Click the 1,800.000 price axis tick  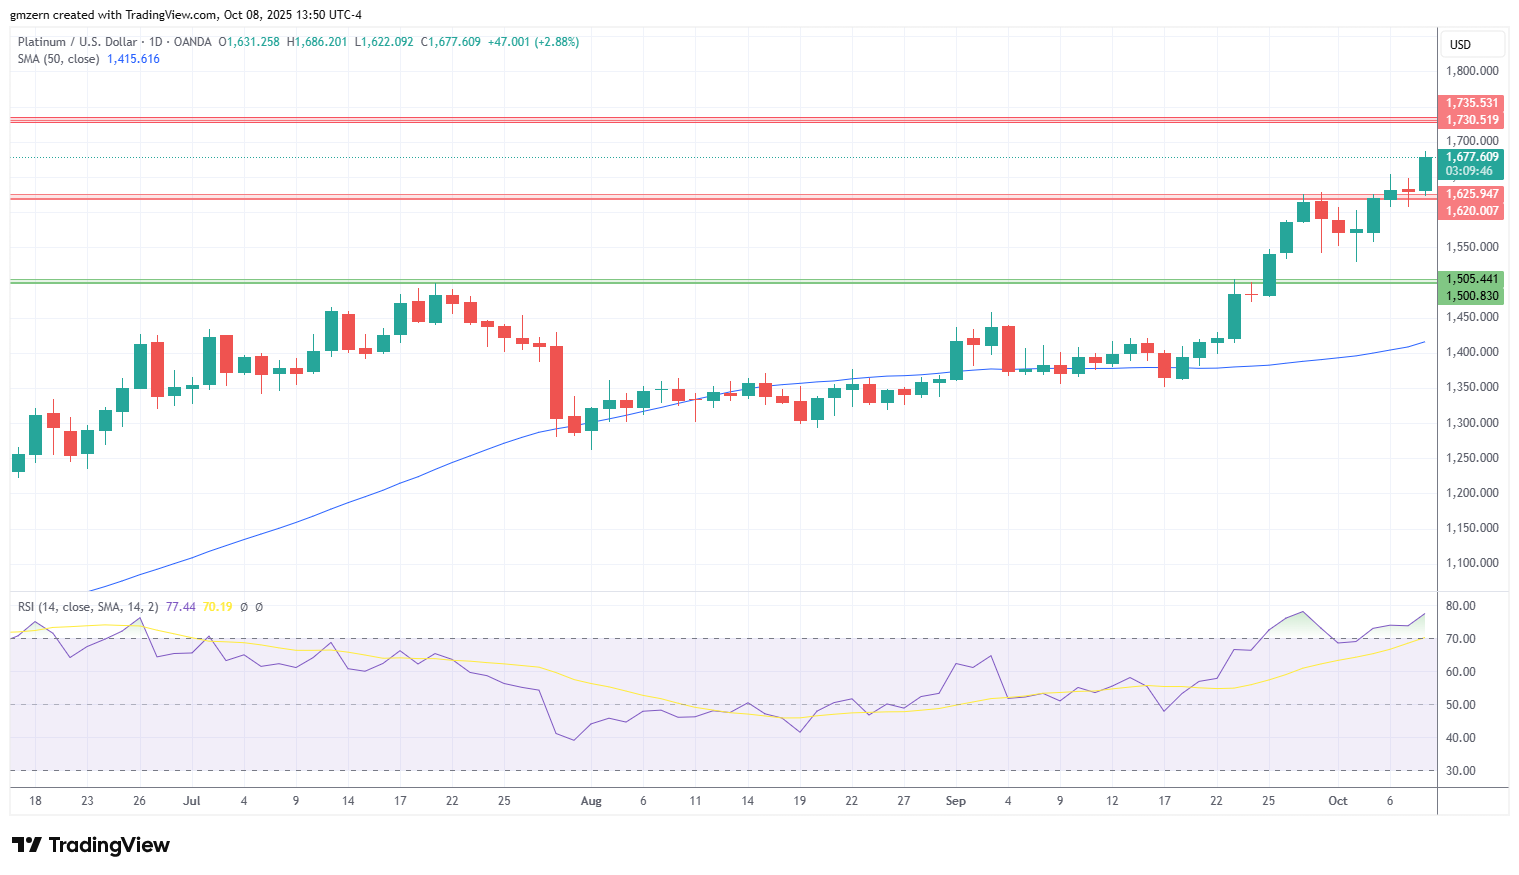(x=1472, y=71)
